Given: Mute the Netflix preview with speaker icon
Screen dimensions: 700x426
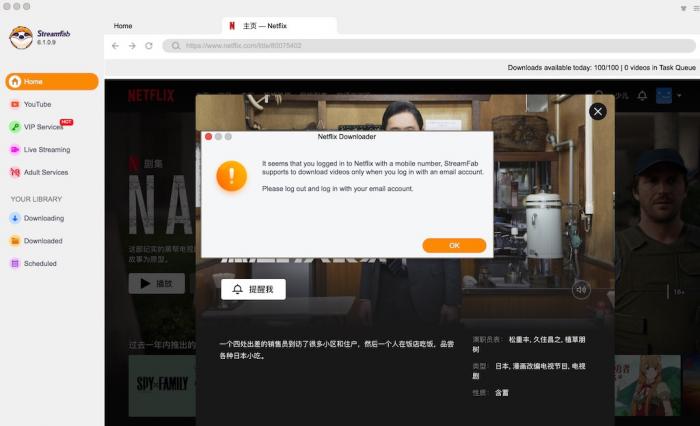Looking at the screenshot, I should tap(581, 290).
